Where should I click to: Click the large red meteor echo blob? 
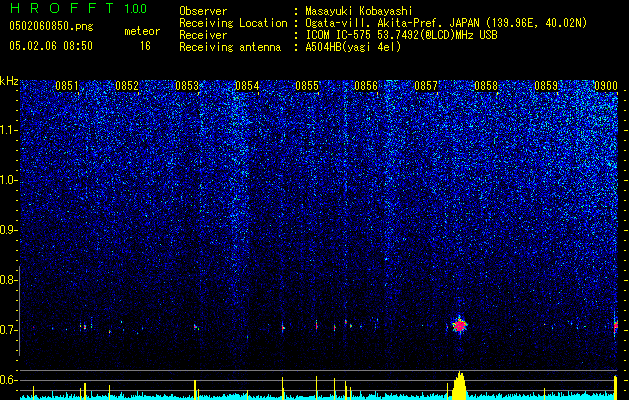(x=460, y=325)
